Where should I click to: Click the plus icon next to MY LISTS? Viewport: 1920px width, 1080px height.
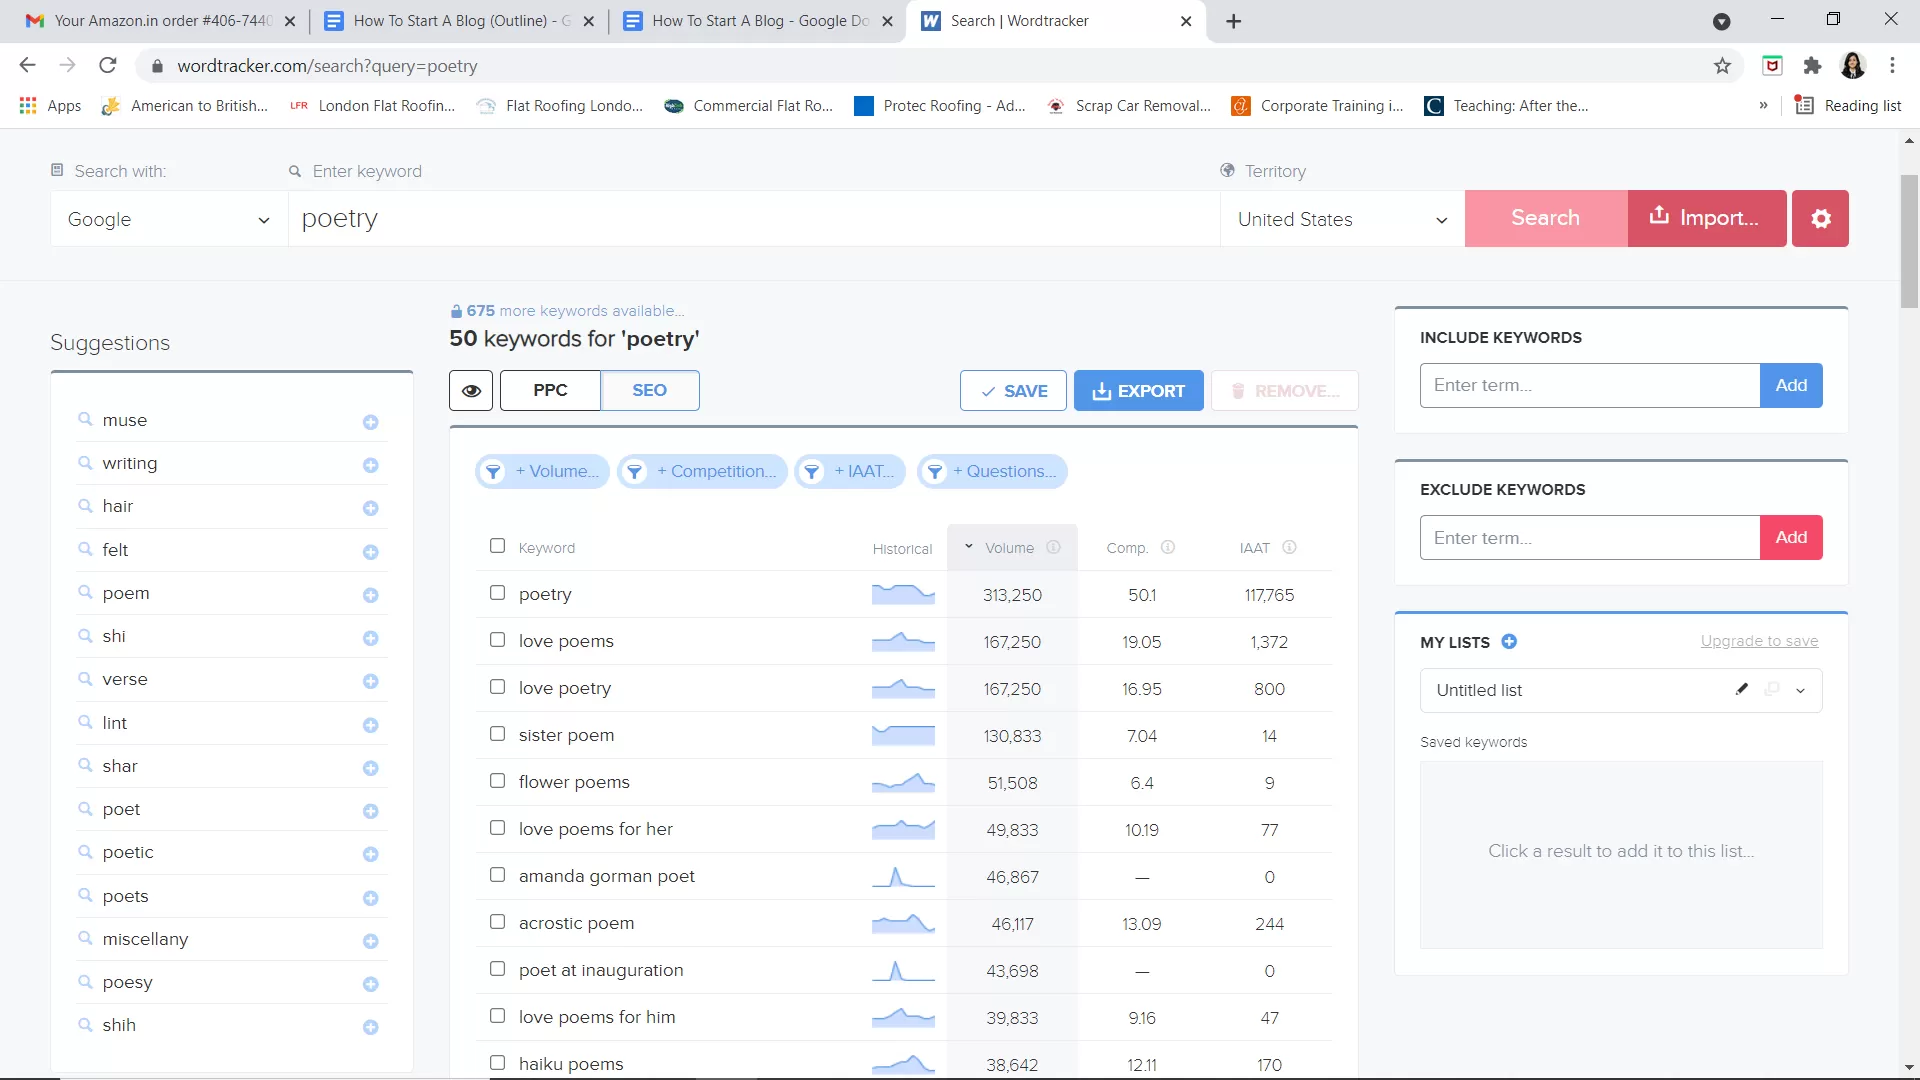[x=1509, y=642]
